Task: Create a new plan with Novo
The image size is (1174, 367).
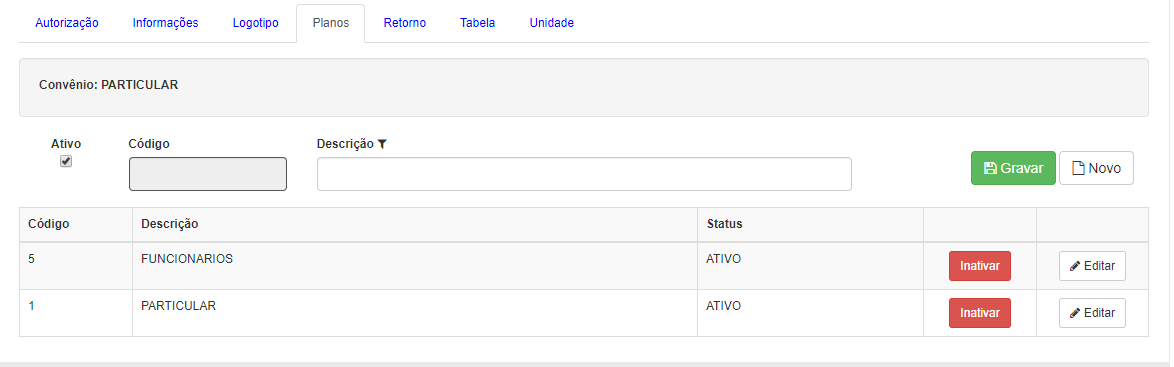Action: (1096, 168)
